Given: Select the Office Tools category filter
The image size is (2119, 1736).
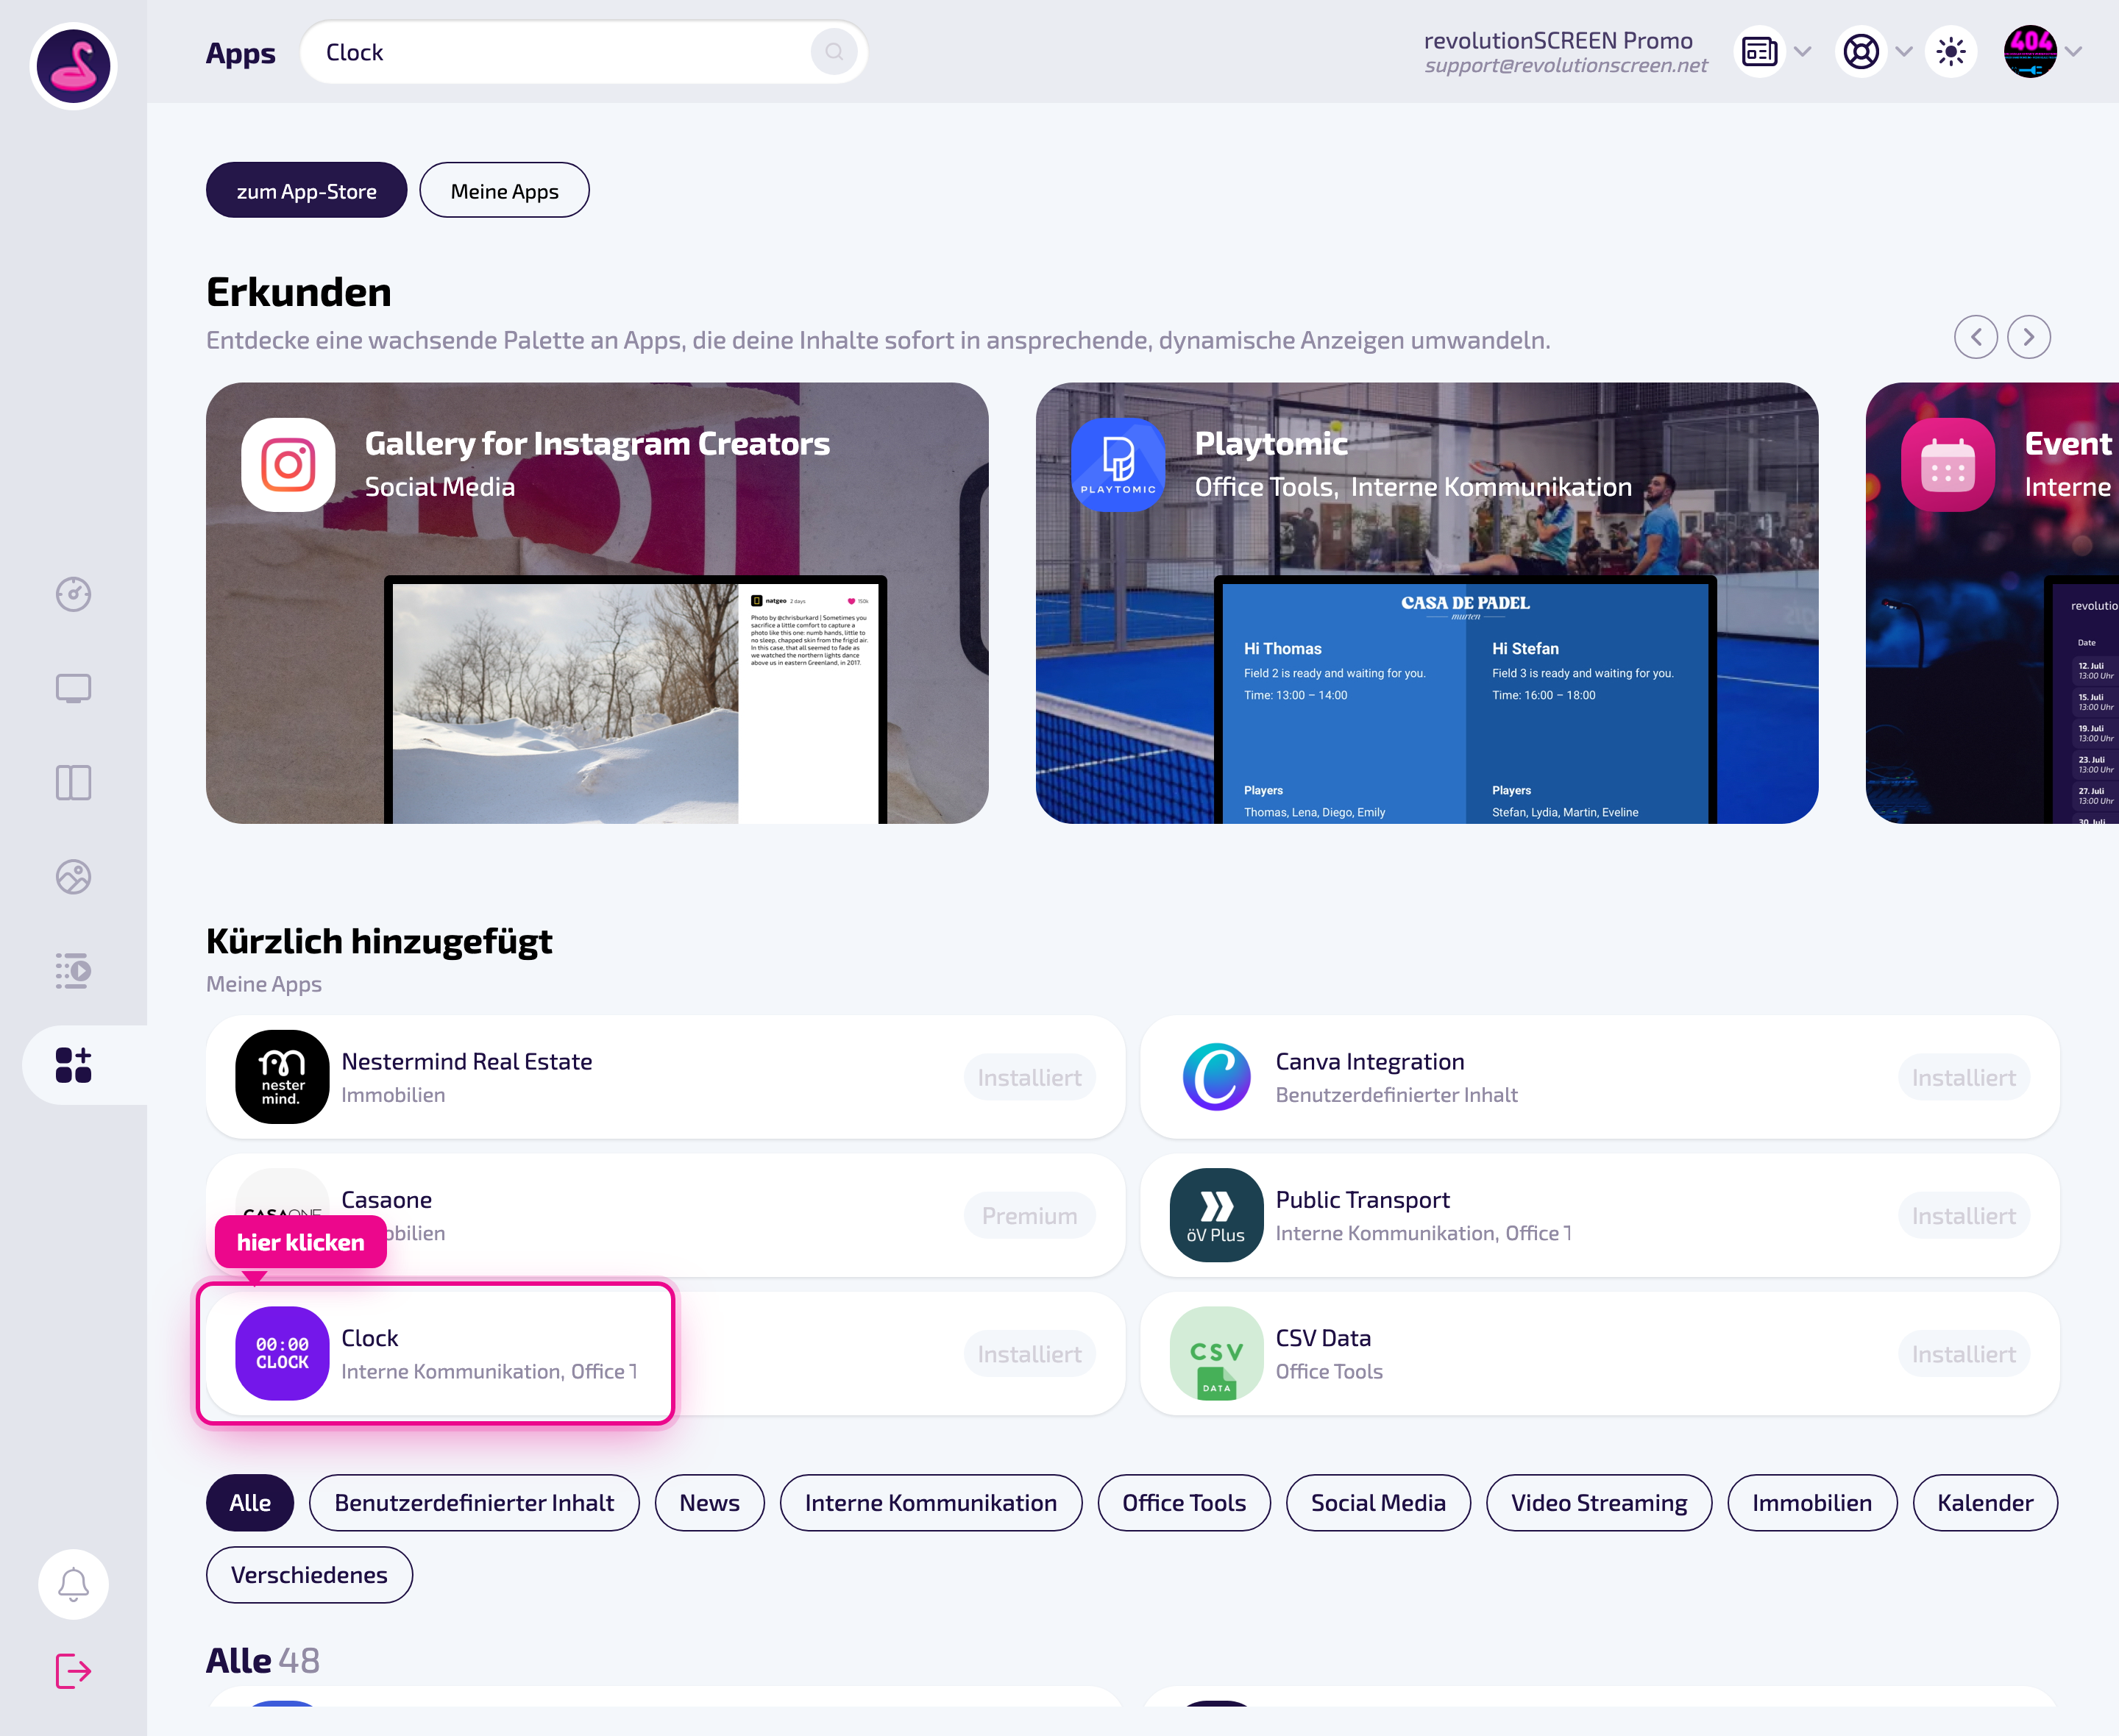Looking at the screenshot, I should pyautogui.click(x=1184, y=1503).
